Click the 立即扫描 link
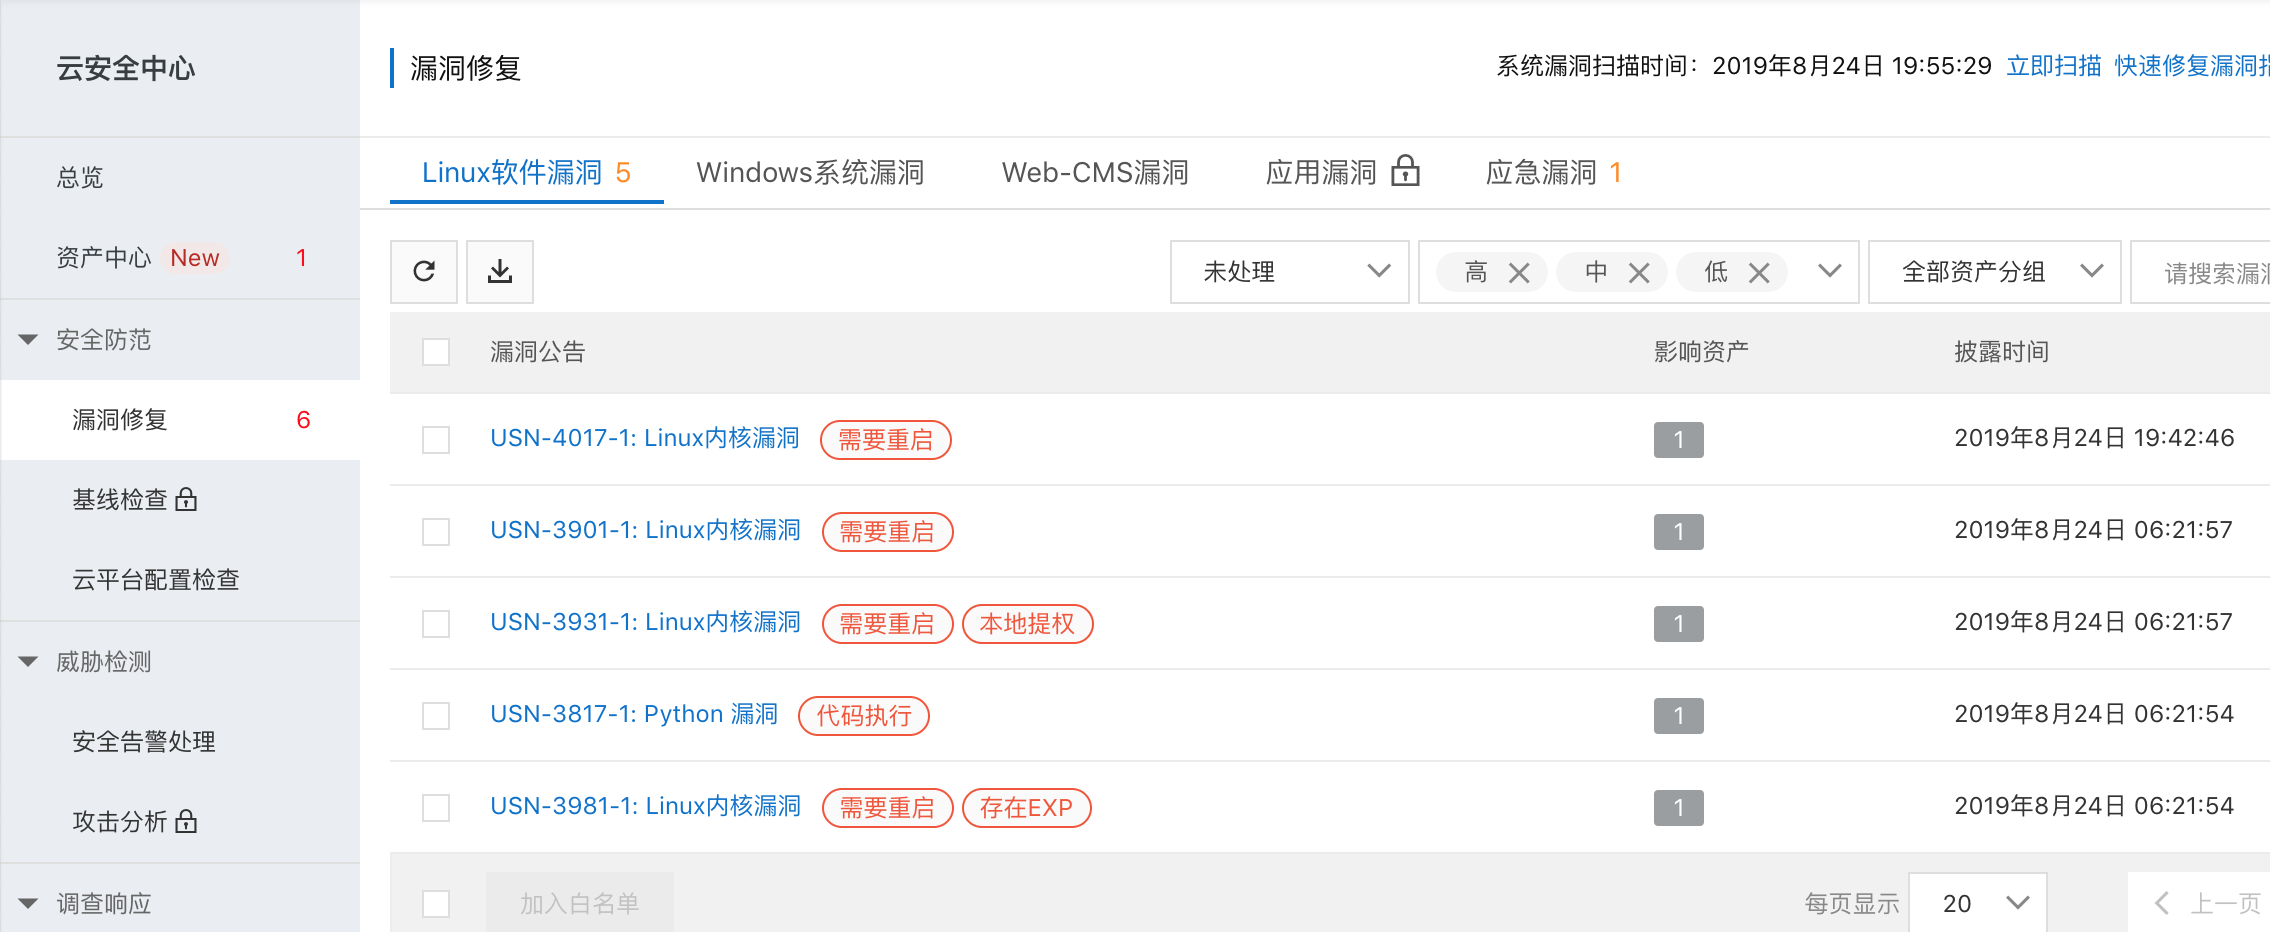The height and width of the screenshot is (932, 2270). [2053, 68]
